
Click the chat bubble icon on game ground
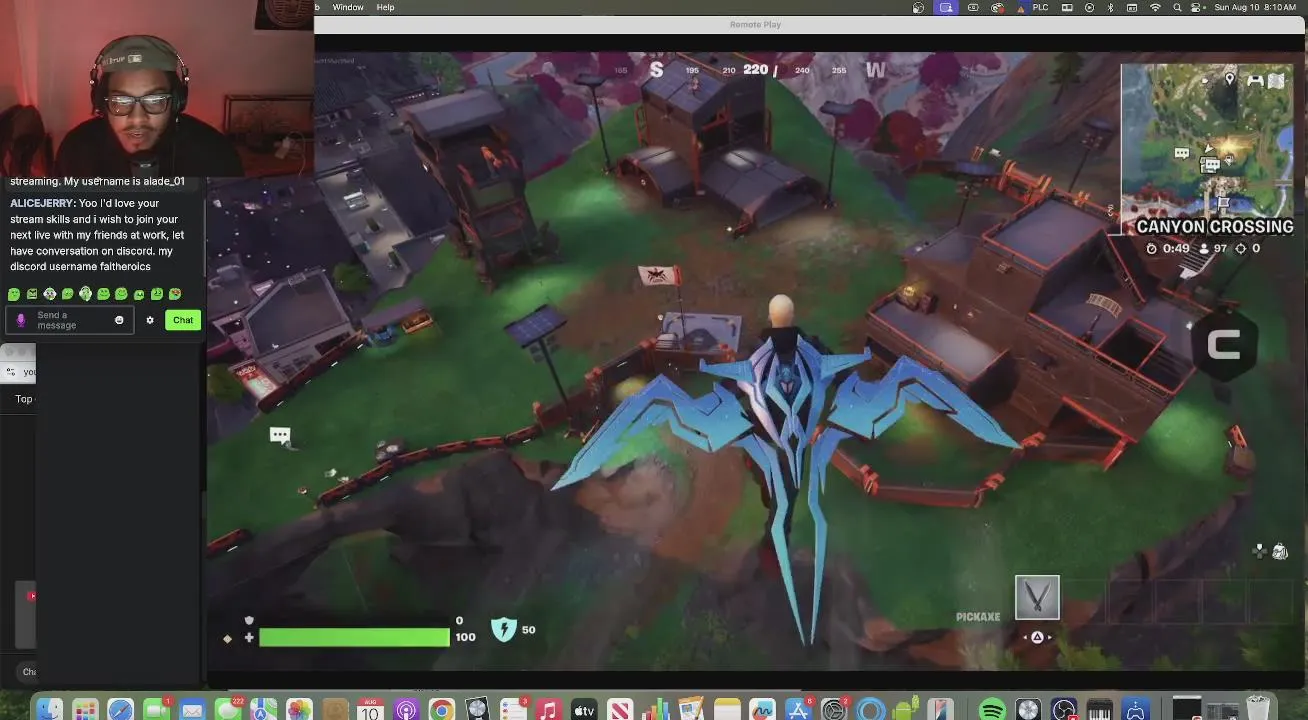280,435
